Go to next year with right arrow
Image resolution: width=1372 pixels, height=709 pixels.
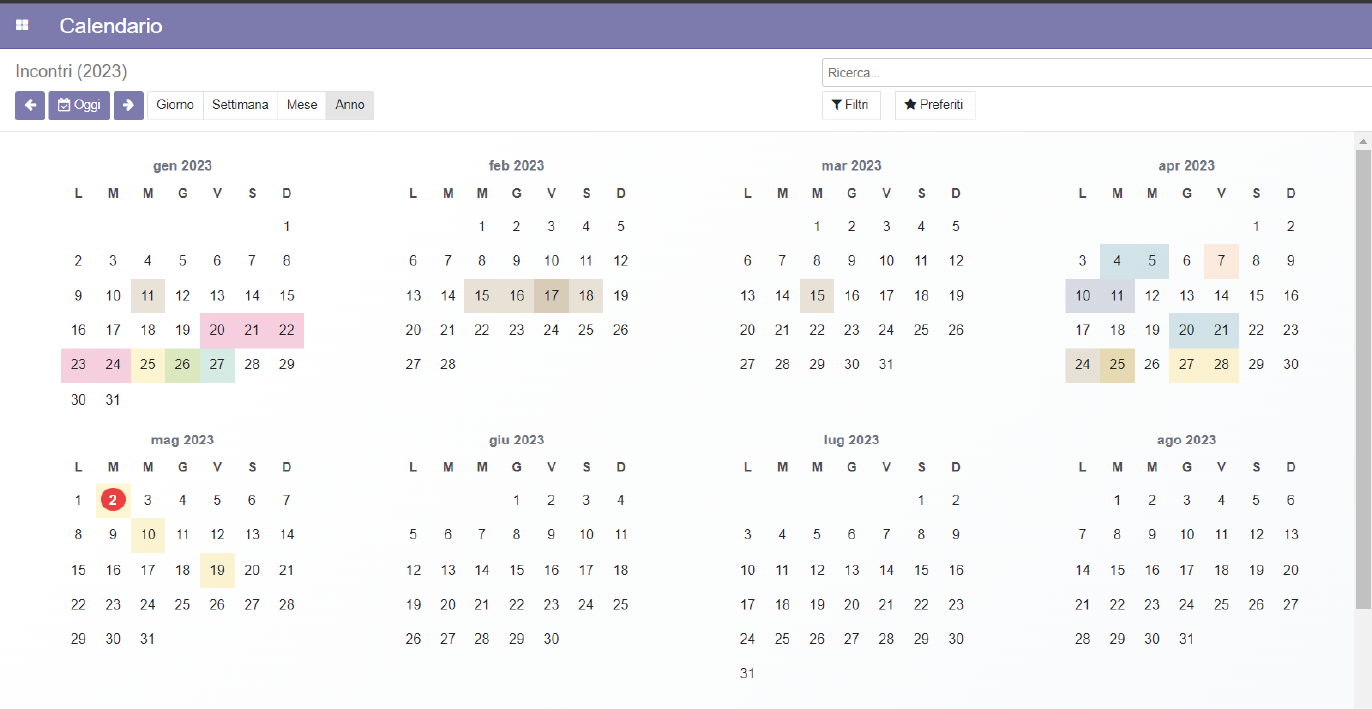128,105
